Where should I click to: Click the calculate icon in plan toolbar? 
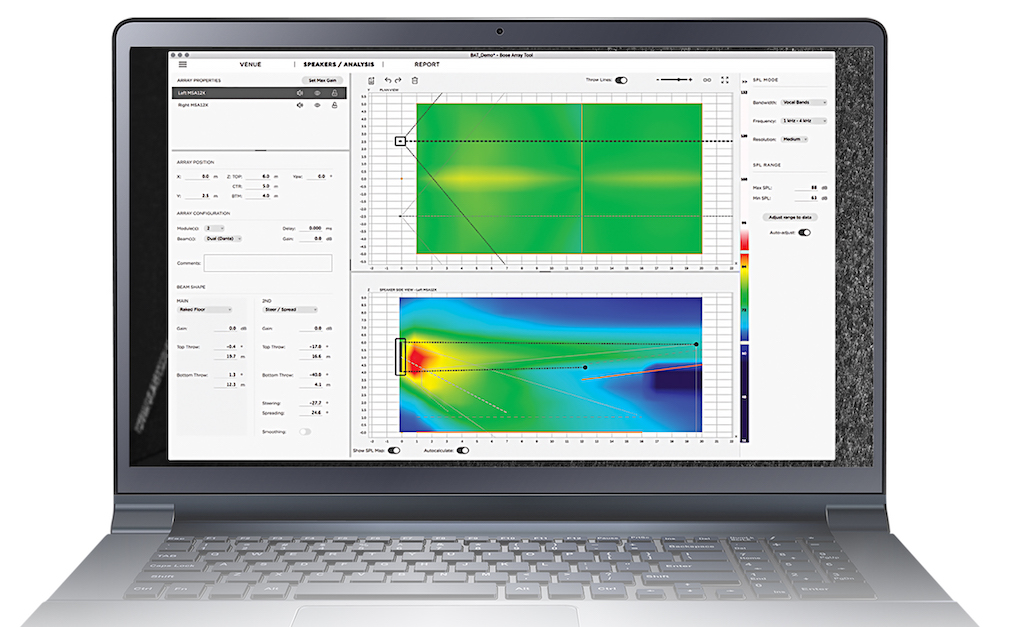click(x=372, y=80)
